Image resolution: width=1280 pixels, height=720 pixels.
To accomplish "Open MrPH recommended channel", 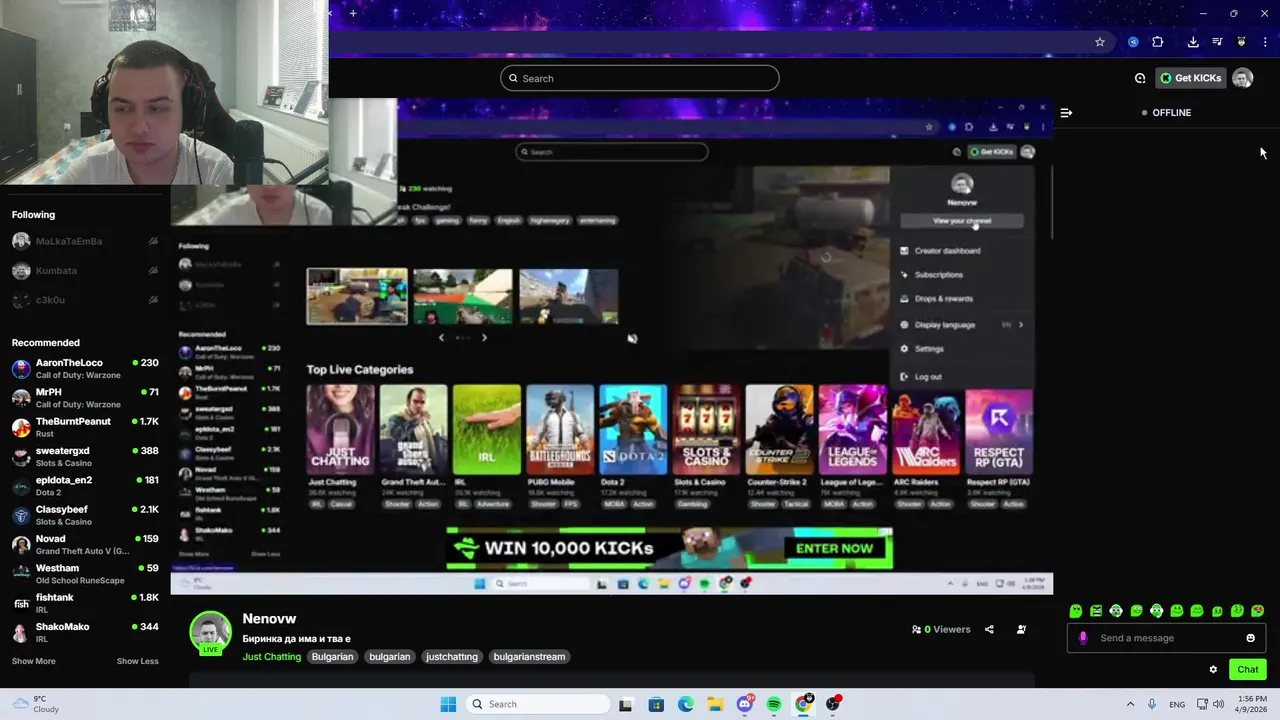I will pos(85,397).
